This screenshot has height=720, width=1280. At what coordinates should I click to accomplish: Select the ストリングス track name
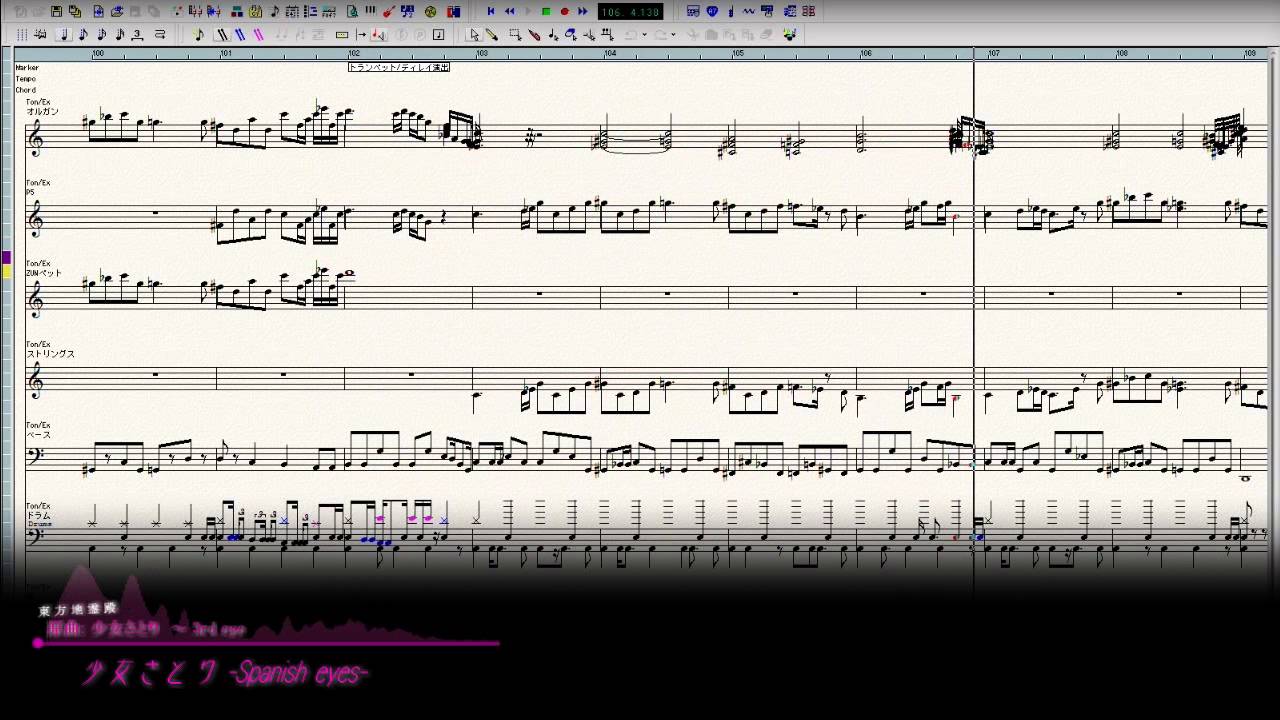(x=50, y=354)
